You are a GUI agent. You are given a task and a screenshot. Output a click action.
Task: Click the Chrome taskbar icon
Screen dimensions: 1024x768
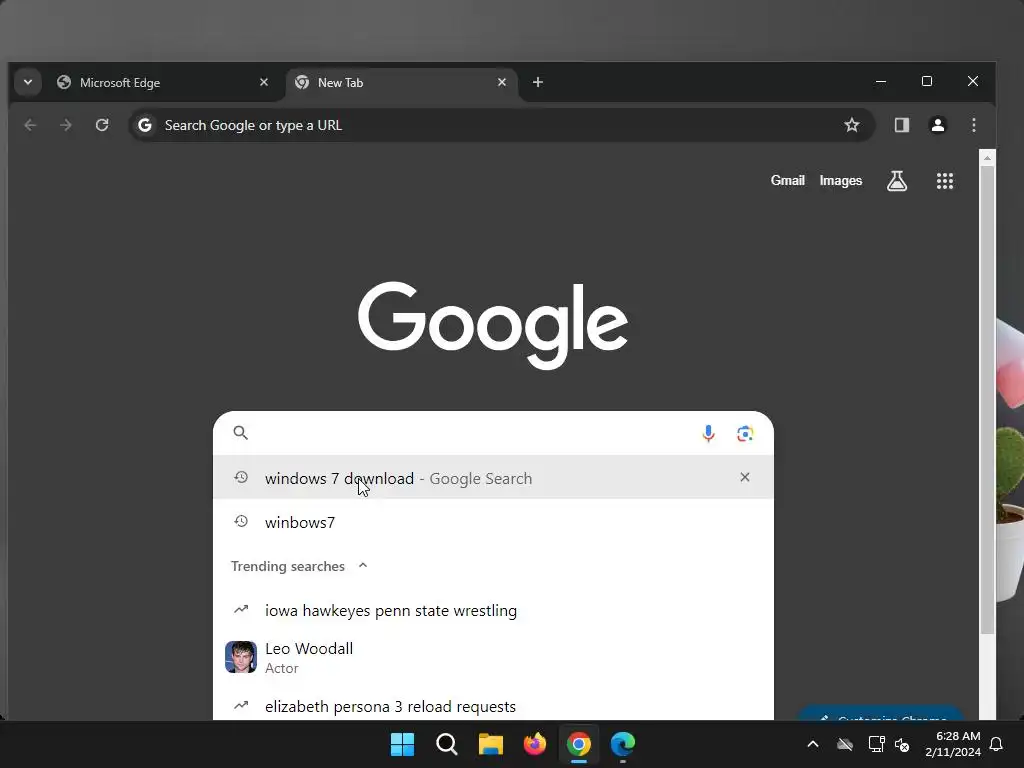tap(579, 744)
